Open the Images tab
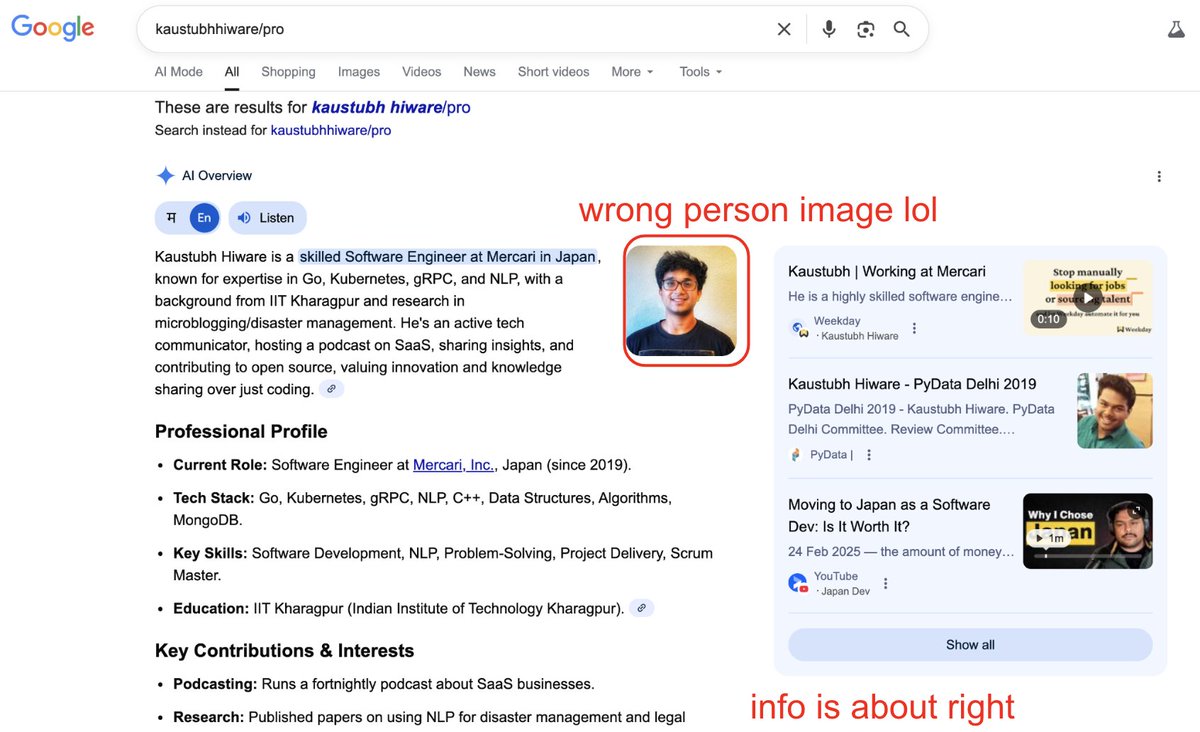This screenshot has height=732, width=1200. 359,72
